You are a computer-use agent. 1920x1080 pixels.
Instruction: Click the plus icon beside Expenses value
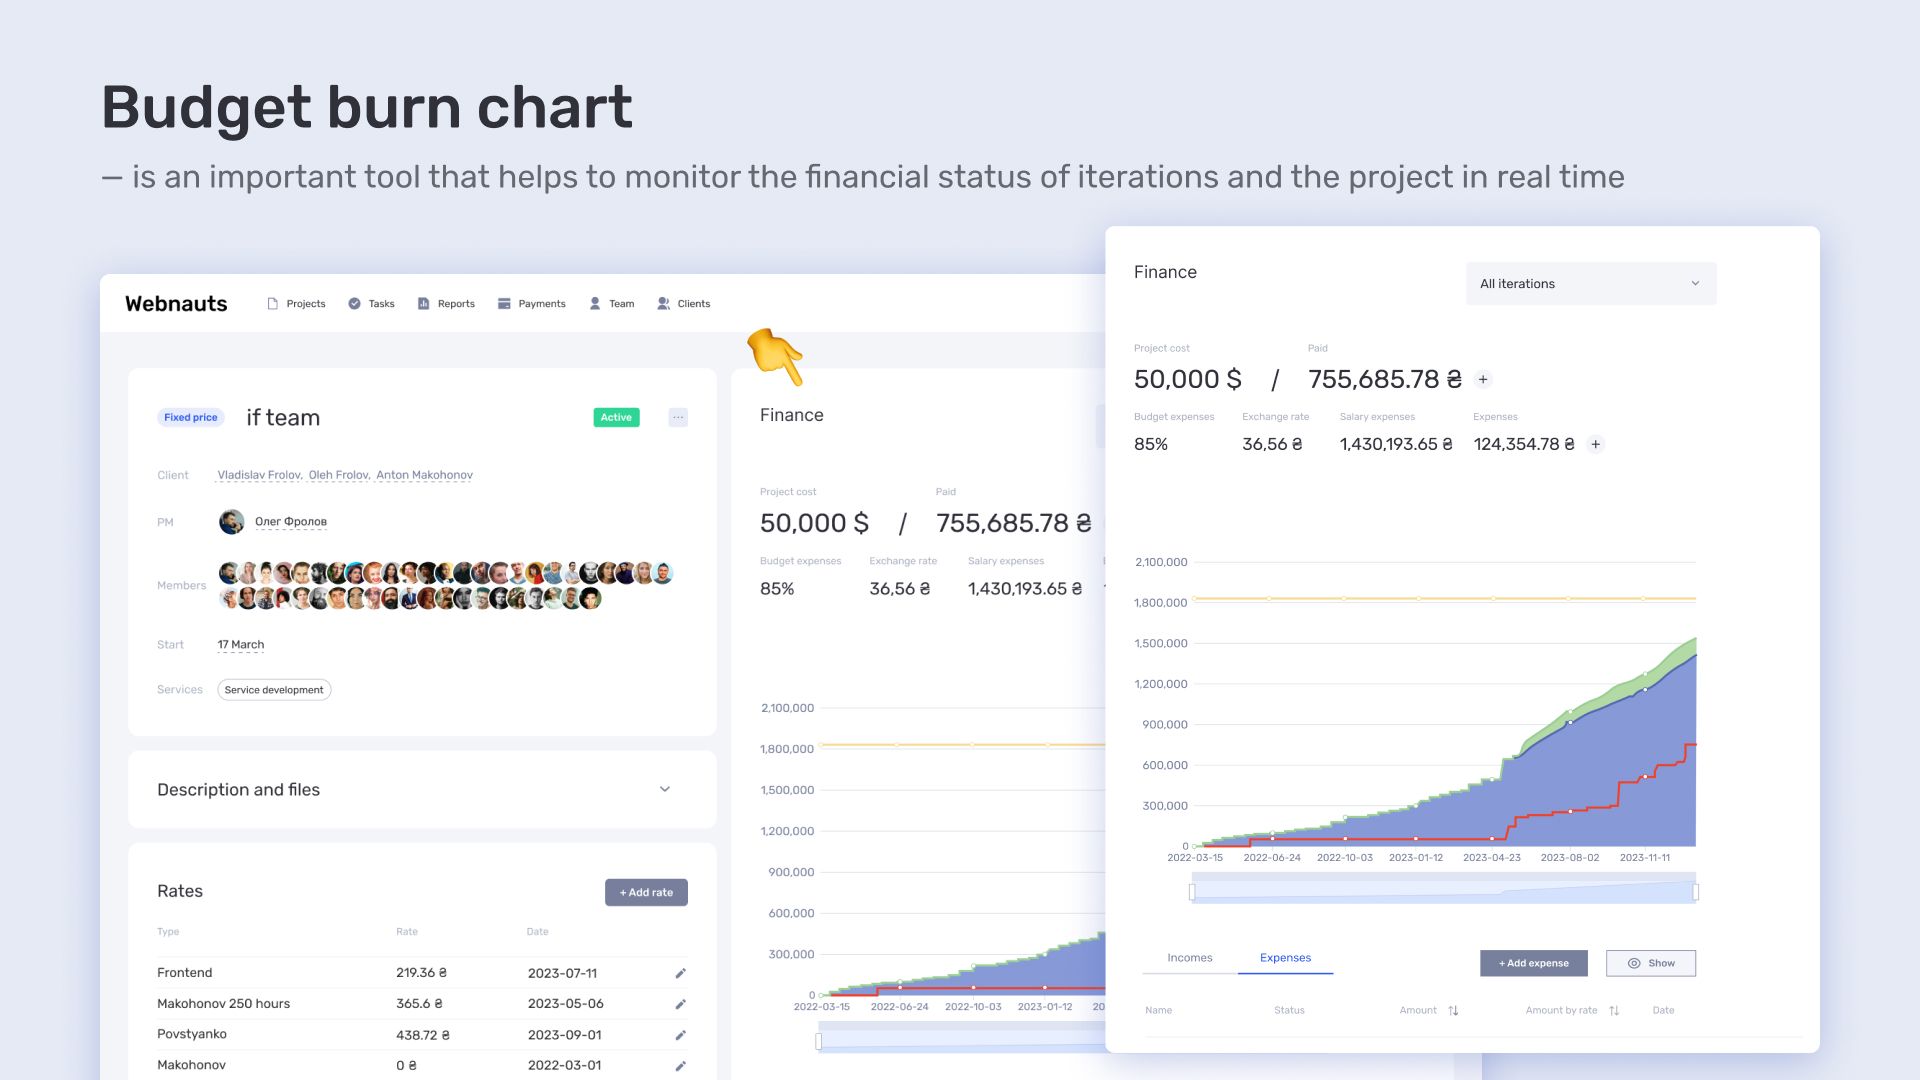(x=1596, y=444)
